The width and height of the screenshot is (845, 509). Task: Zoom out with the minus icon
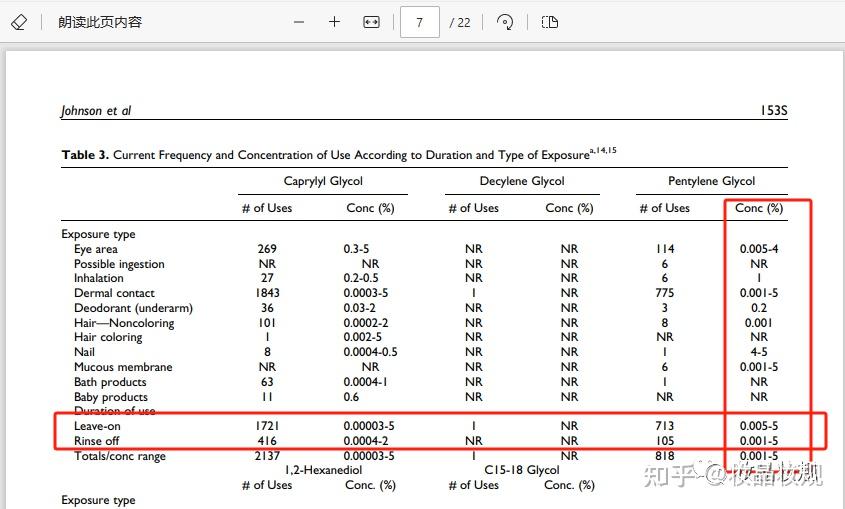[x=299, y=22]
